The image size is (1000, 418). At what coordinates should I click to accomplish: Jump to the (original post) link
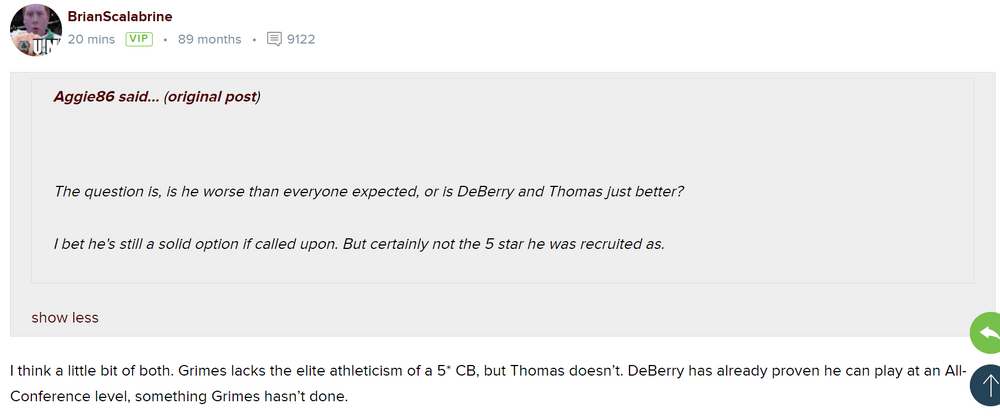[x=212, y=97]
